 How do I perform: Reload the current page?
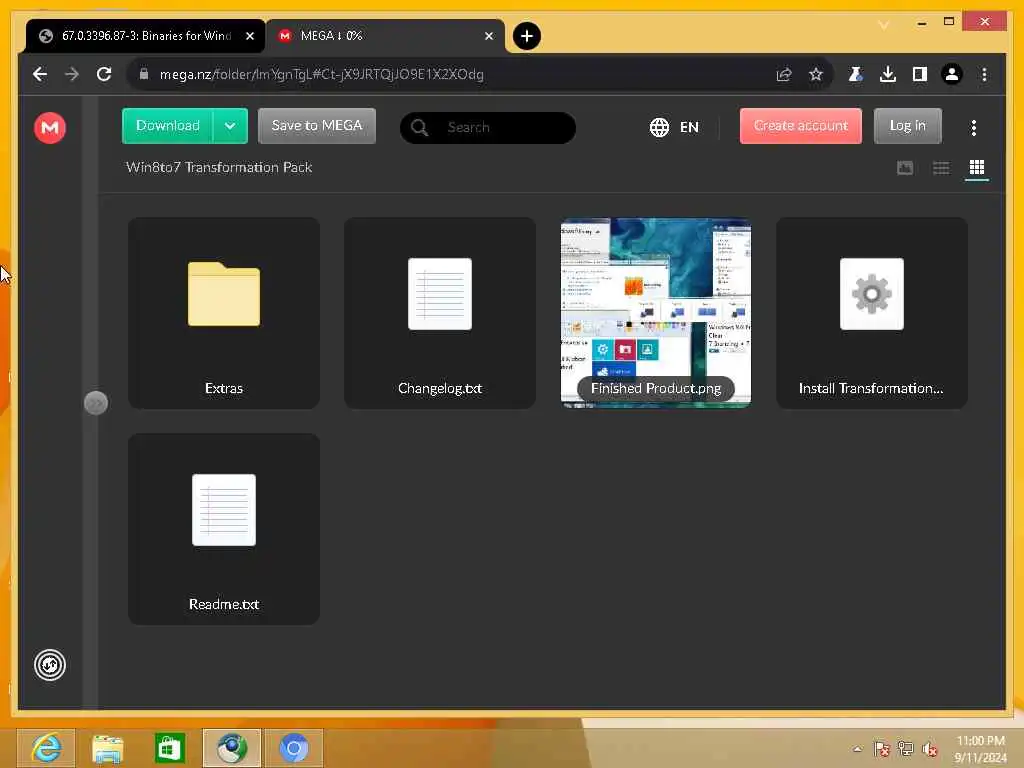(x=104, y=74)
